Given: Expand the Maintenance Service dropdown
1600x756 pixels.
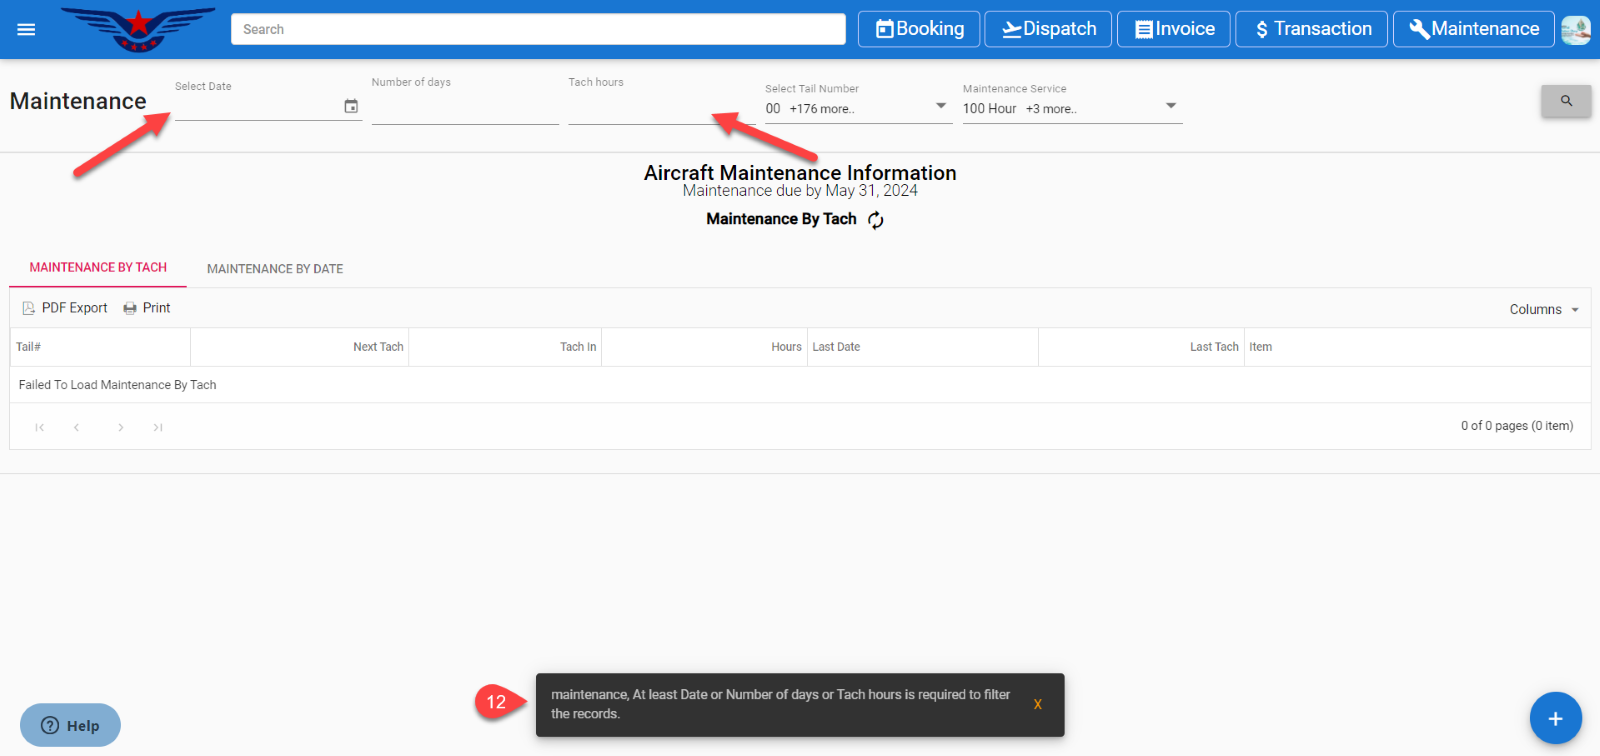Looking at the screenshot, I should 1170,106.
